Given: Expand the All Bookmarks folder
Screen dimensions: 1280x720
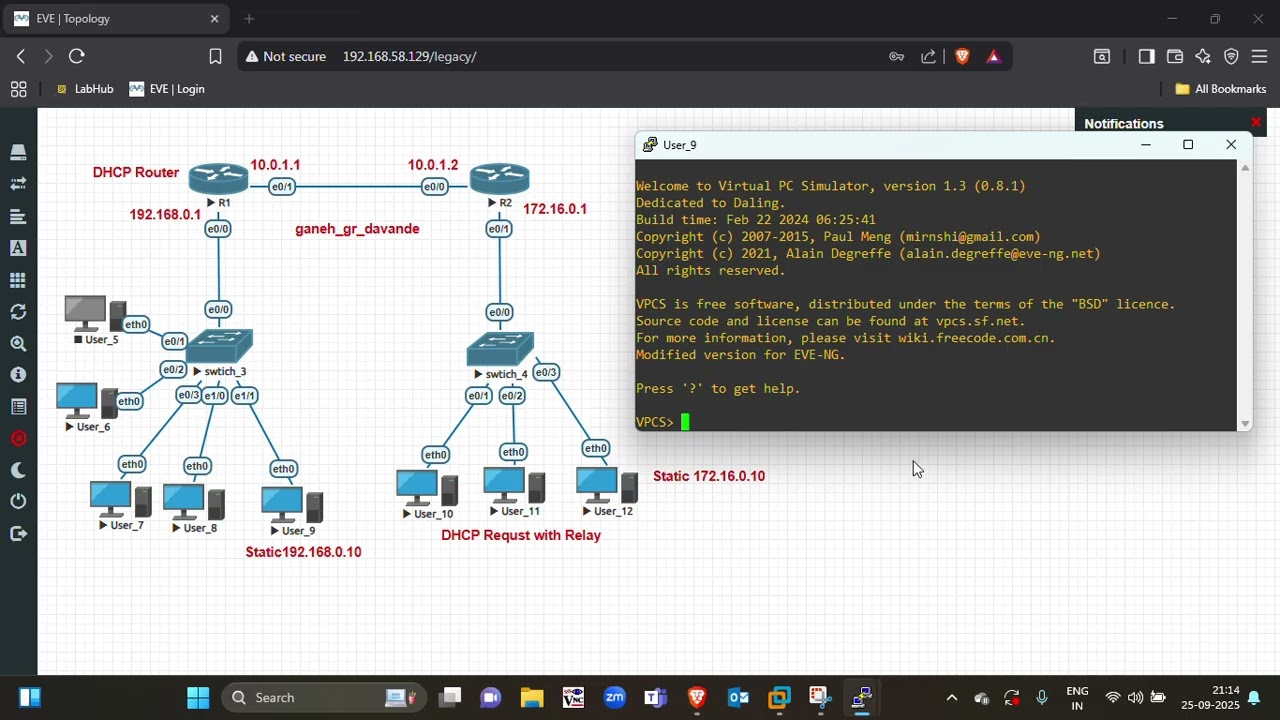Looking at the screenshot, I should click(1220, 89).
